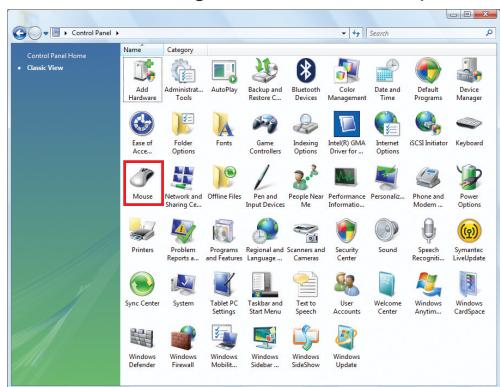Click the Back navigation button
This screenshot has width=500, height=387.
20,33
